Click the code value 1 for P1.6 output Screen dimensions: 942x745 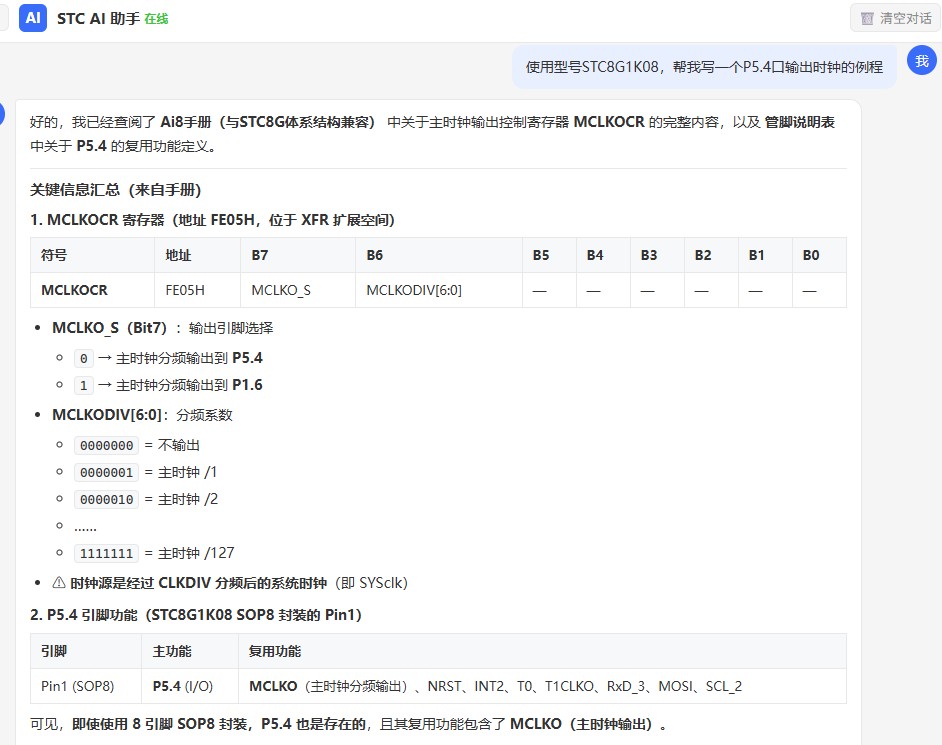pos(84,385)
